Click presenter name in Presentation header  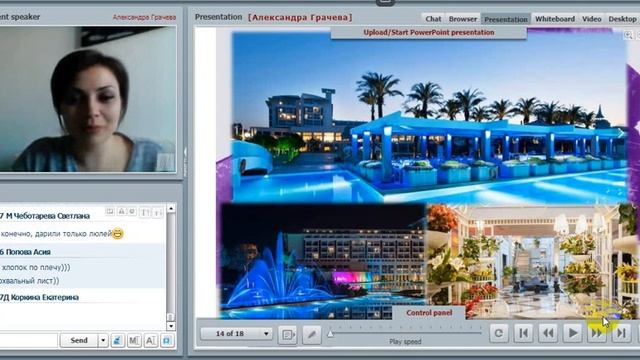[300, 17]
